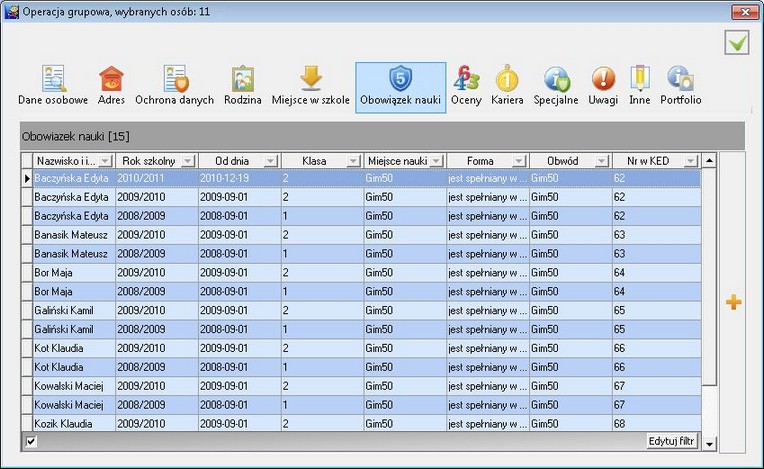Screen dimensions: 764x469
Task: Toggle the filter checkbox at grid bottom
Action: [31, 442]
